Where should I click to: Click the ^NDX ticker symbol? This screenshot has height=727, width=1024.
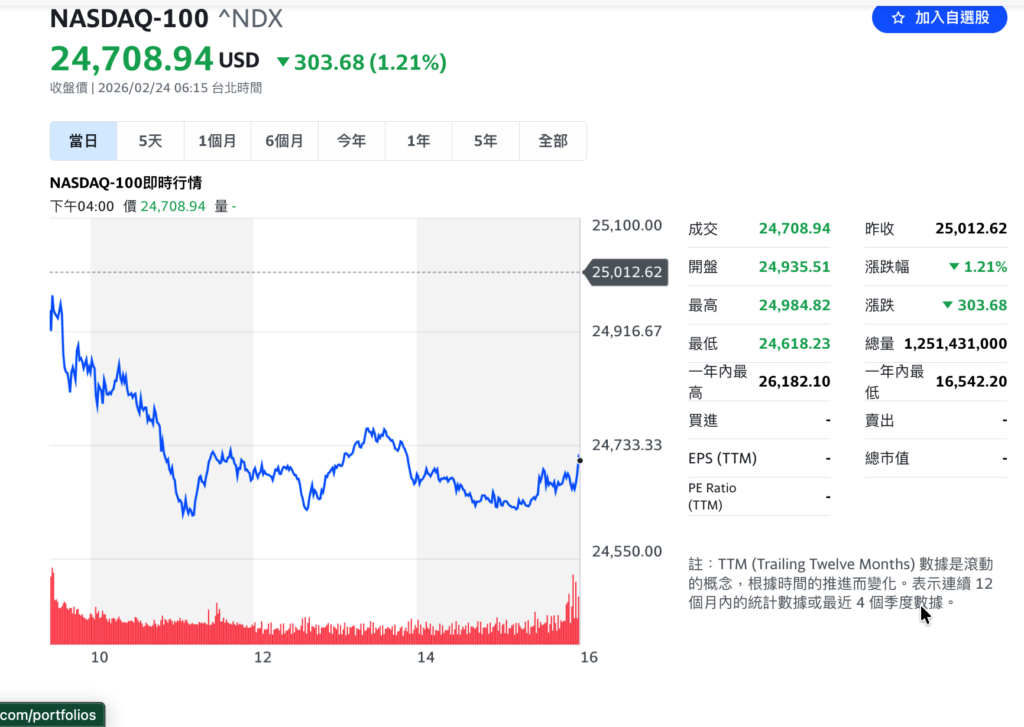coord(251,19)
